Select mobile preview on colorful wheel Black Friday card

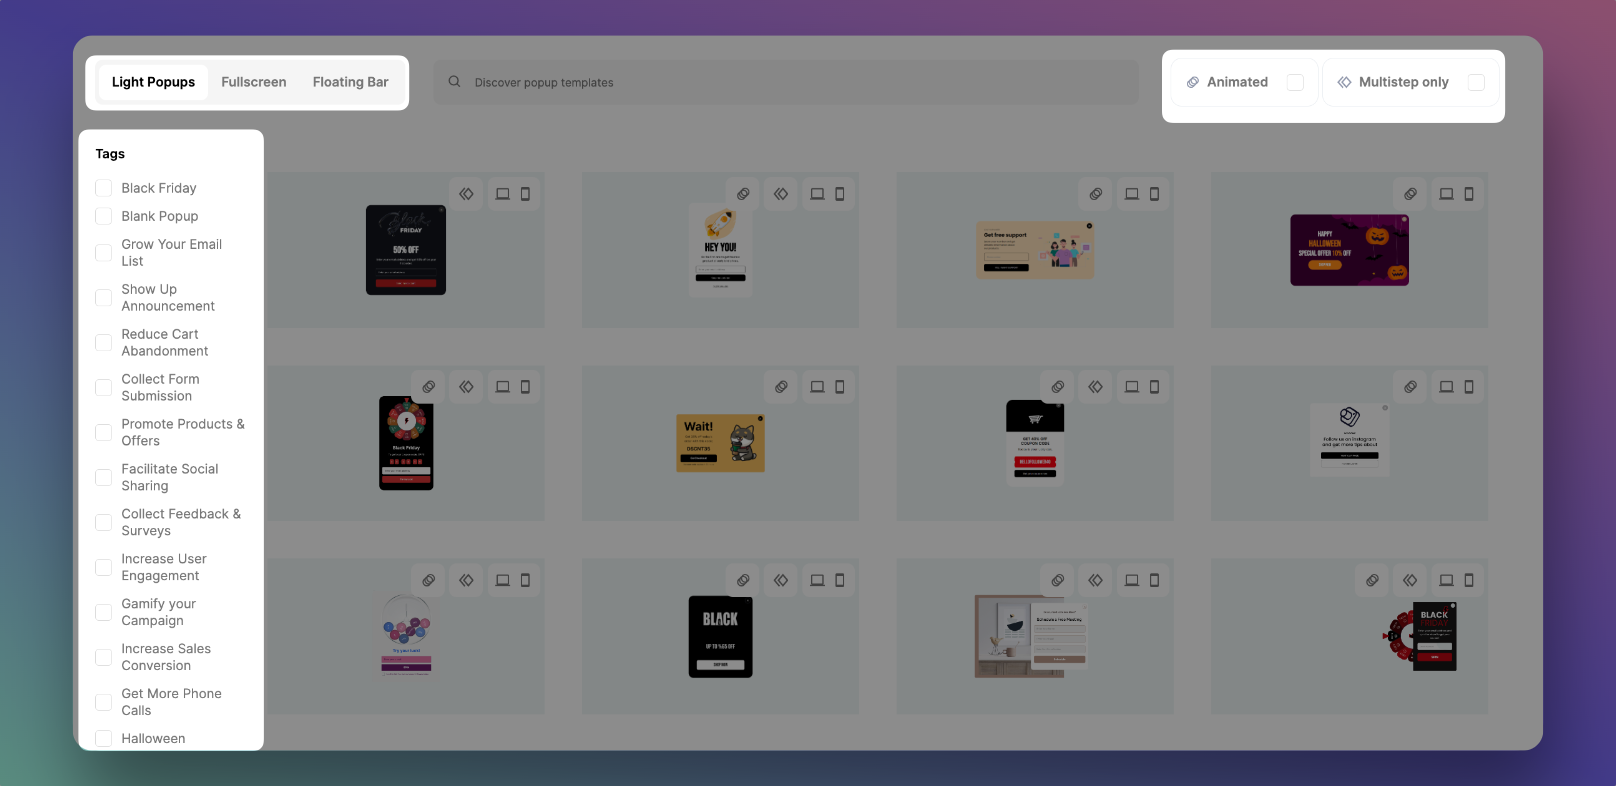click(x=525, y=387)
